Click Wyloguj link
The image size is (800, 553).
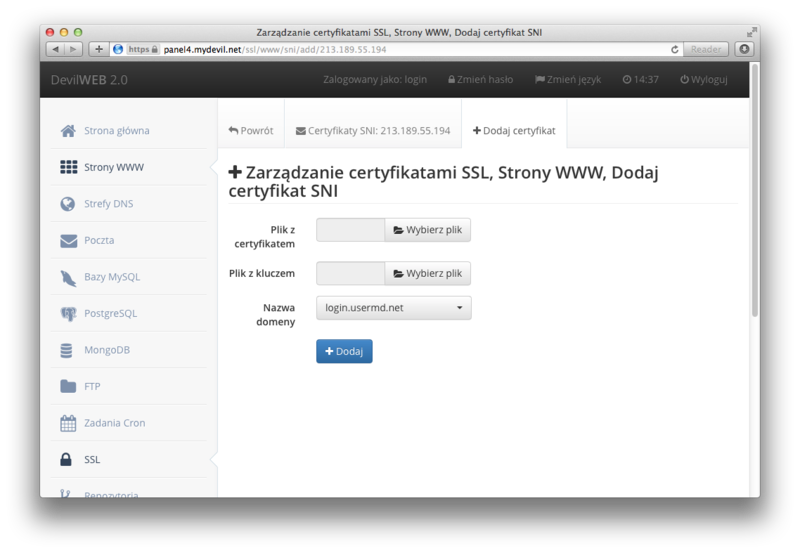point(704,80)
